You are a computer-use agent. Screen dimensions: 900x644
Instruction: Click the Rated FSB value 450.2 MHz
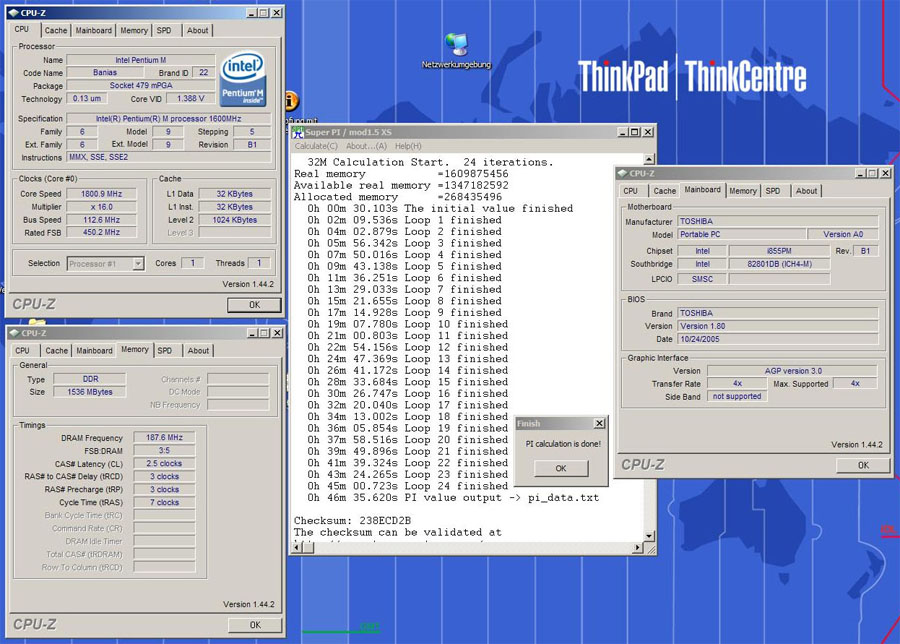tap(101, 232)
